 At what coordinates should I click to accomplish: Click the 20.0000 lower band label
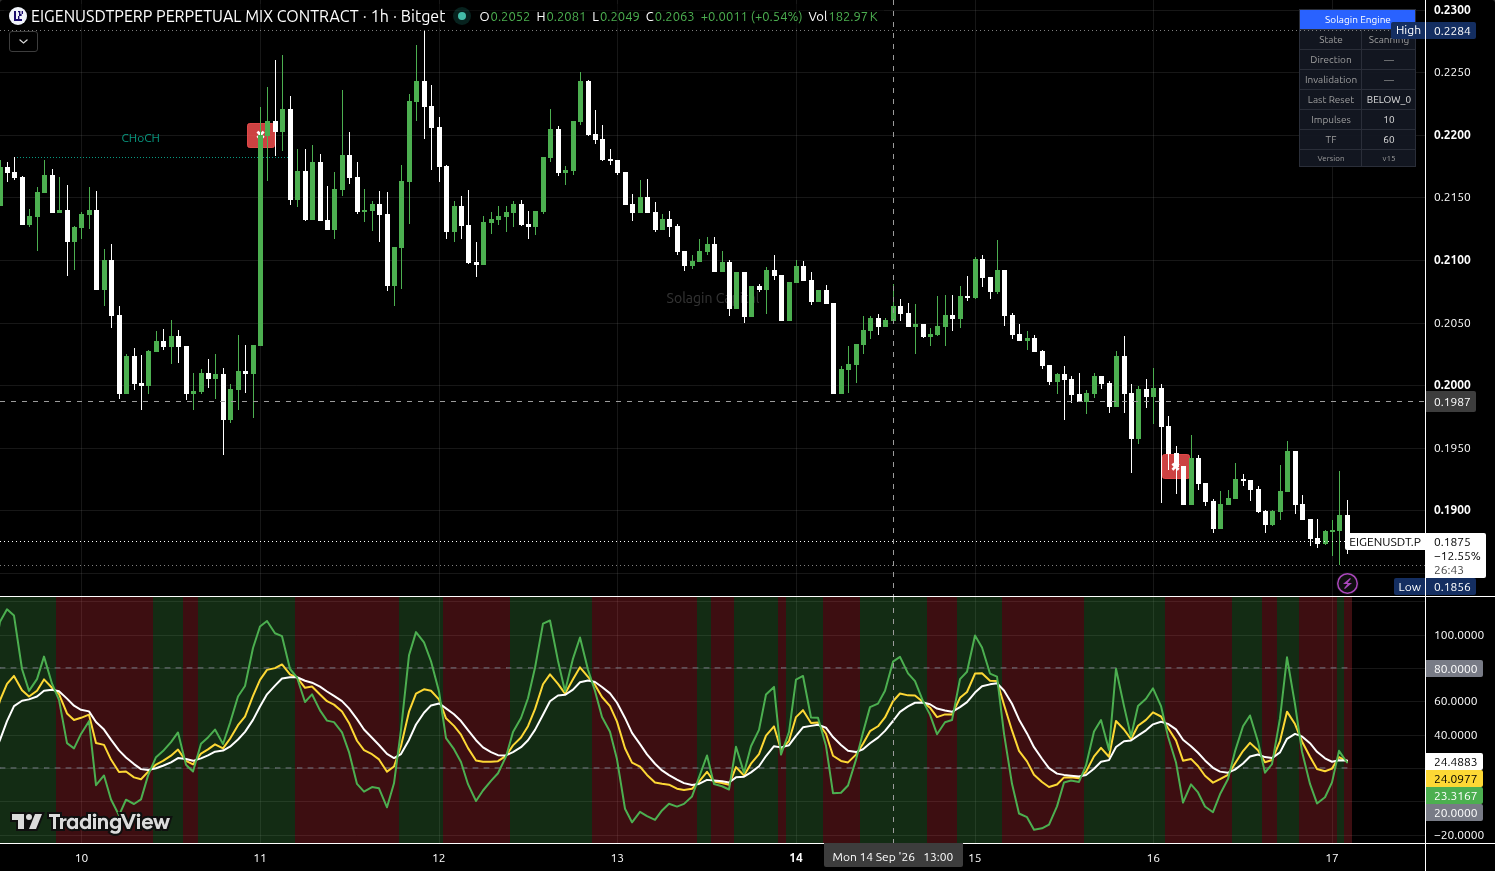[x=1455, y=813]
